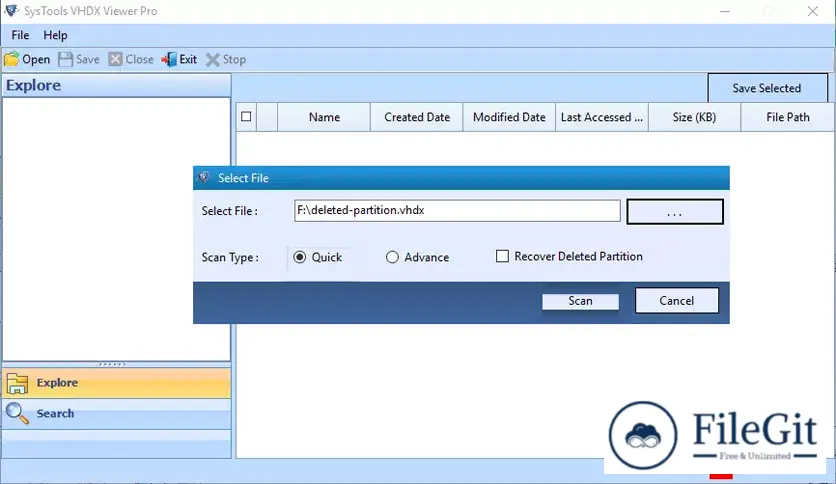Click the Close toolbar icon
The image size is (836, 484).
point(115,59)
